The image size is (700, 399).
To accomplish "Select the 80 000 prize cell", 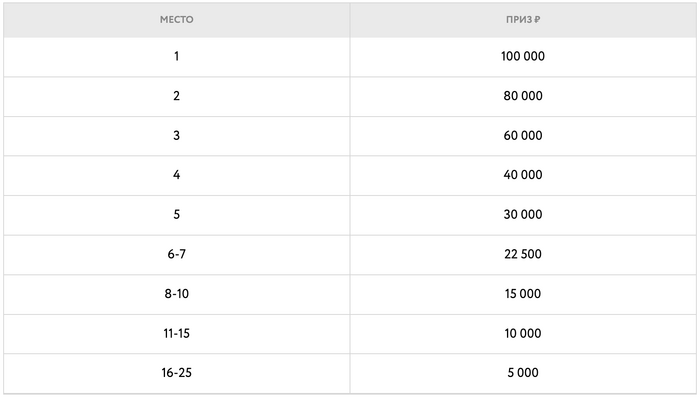I will point(523,96).
